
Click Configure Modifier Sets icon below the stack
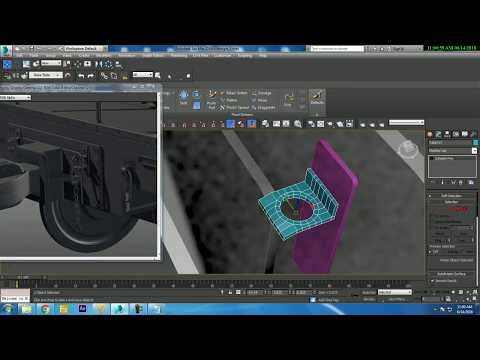point(471,182)
